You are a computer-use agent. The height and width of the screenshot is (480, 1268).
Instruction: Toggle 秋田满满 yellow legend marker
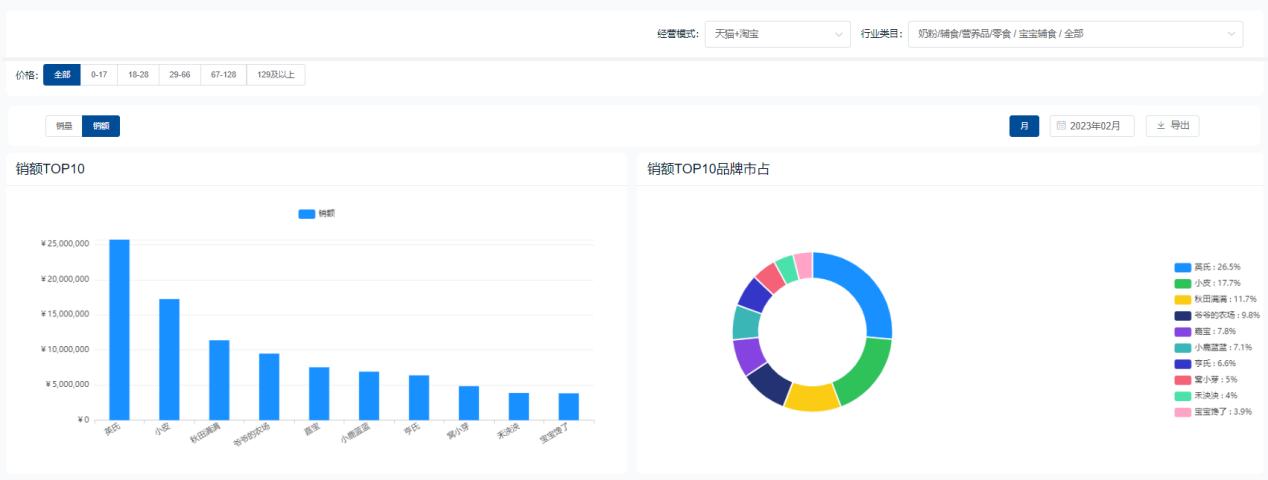coord(1182,299)
